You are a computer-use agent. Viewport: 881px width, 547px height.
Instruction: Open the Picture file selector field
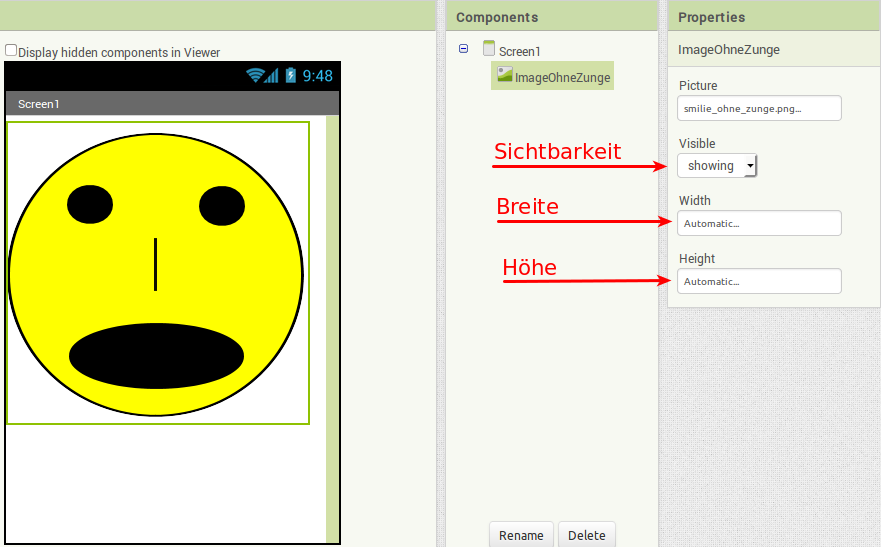[759, 108]
